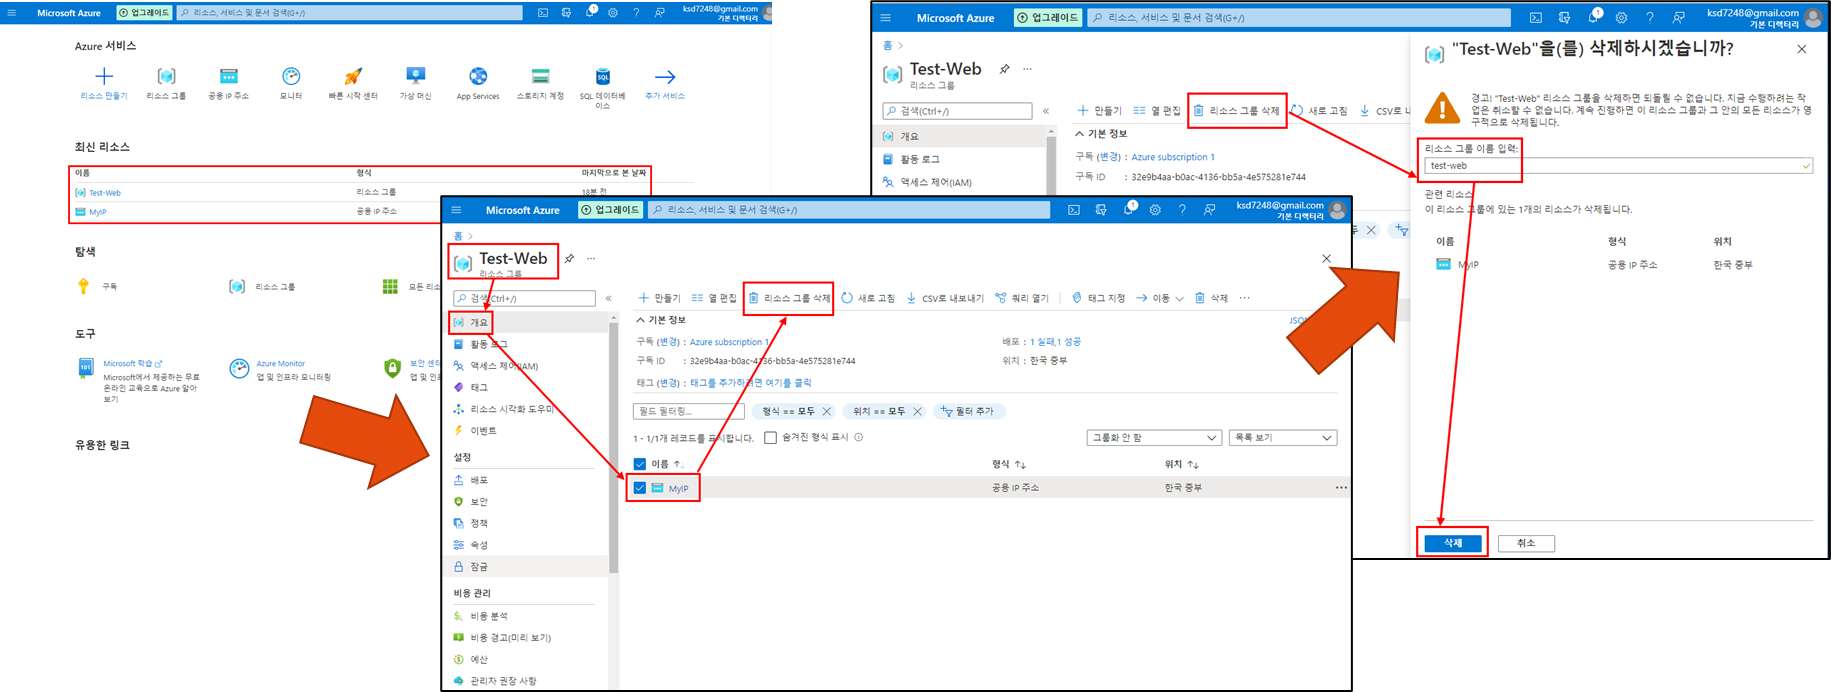This screenshot has height=692, width=1831.
Task: Click 태그 지정 in middle toolbar
Action: coord(1098,298)
